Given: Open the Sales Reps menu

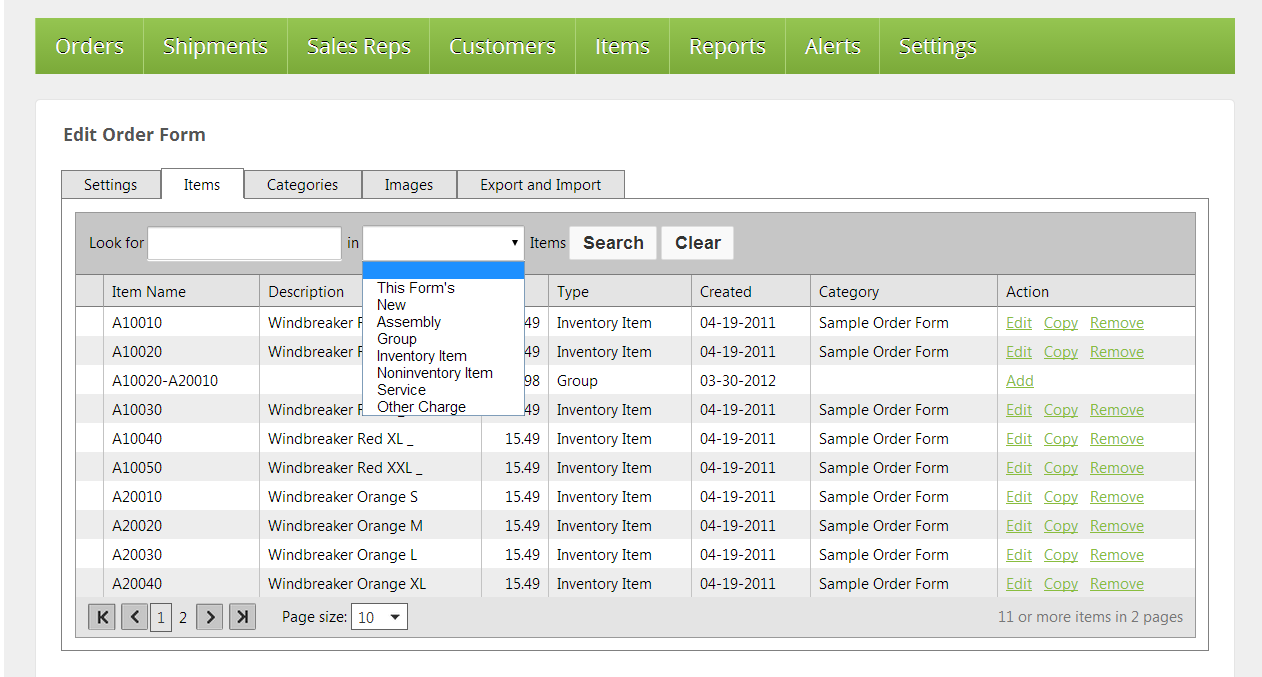Looking at the screenshot, I should point(358,46).
